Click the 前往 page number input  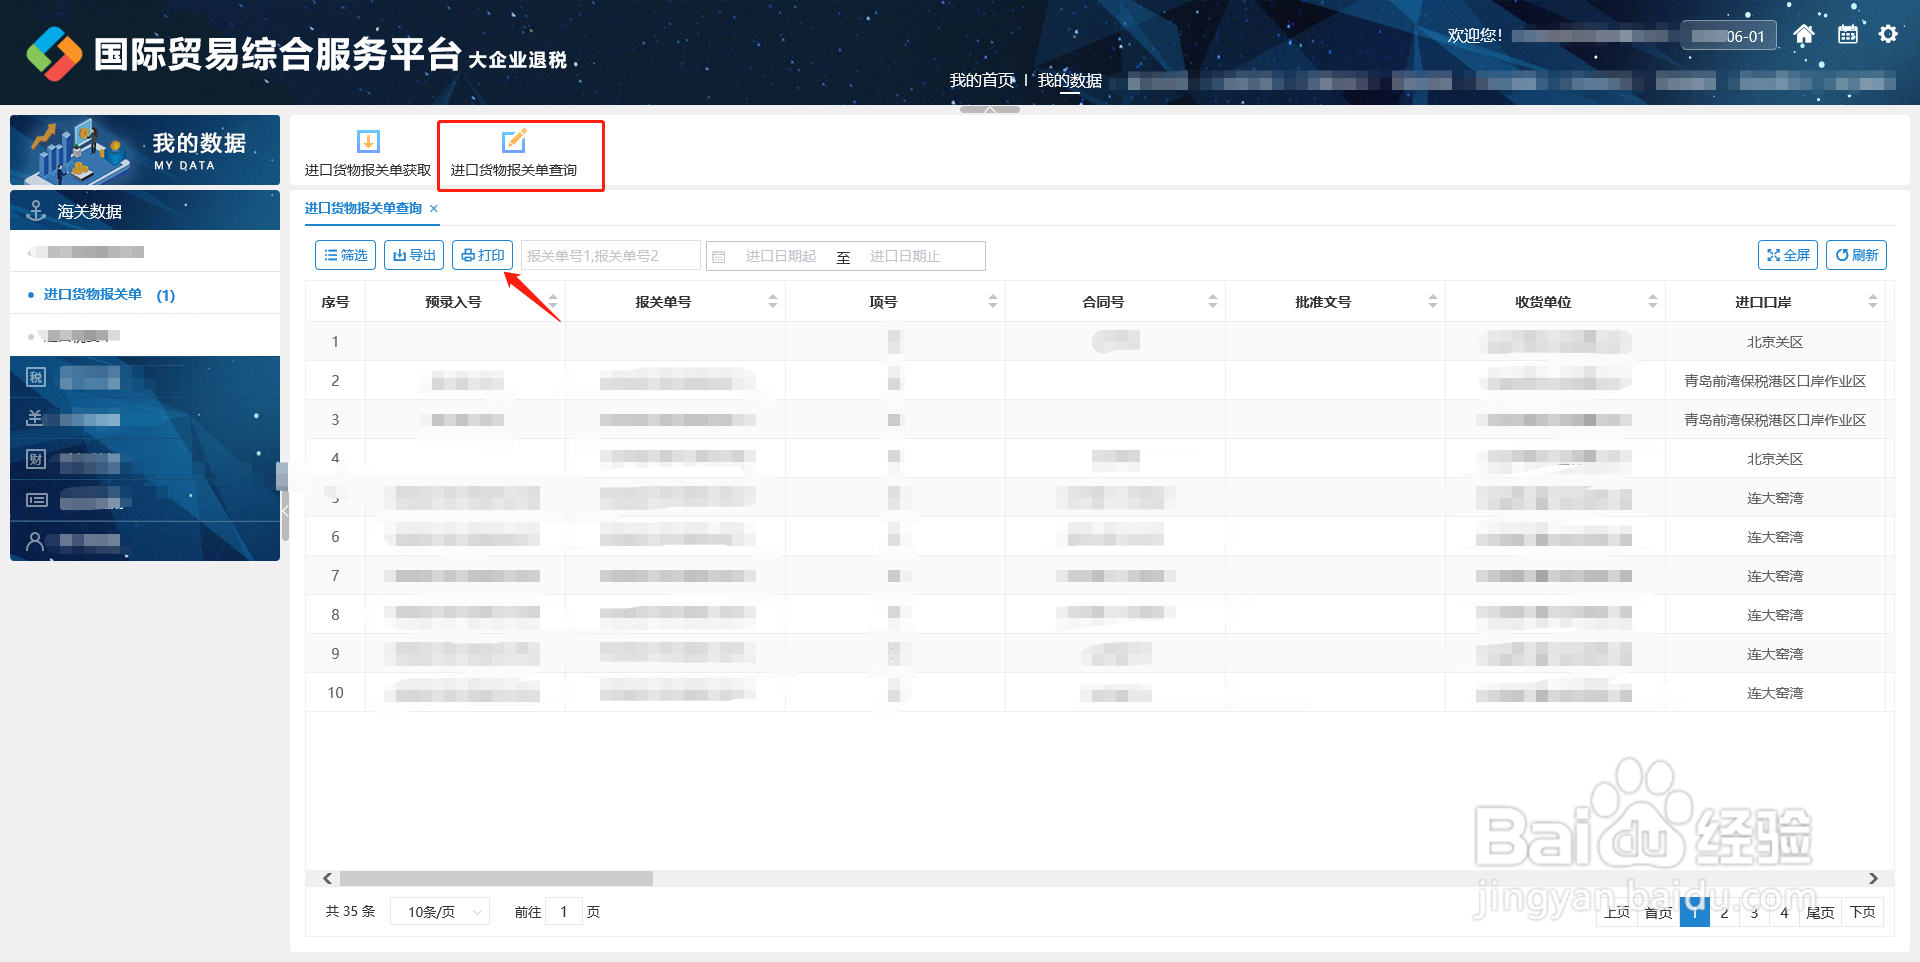tap(564, 912)
